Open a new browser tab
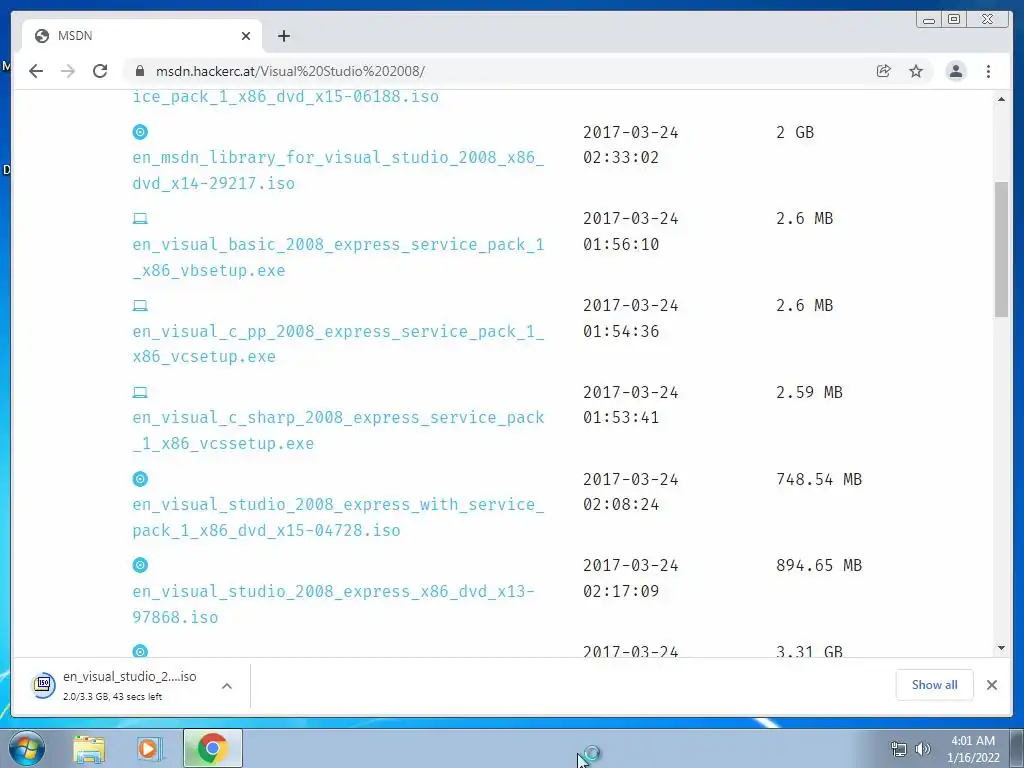 [x=283, y=36]
